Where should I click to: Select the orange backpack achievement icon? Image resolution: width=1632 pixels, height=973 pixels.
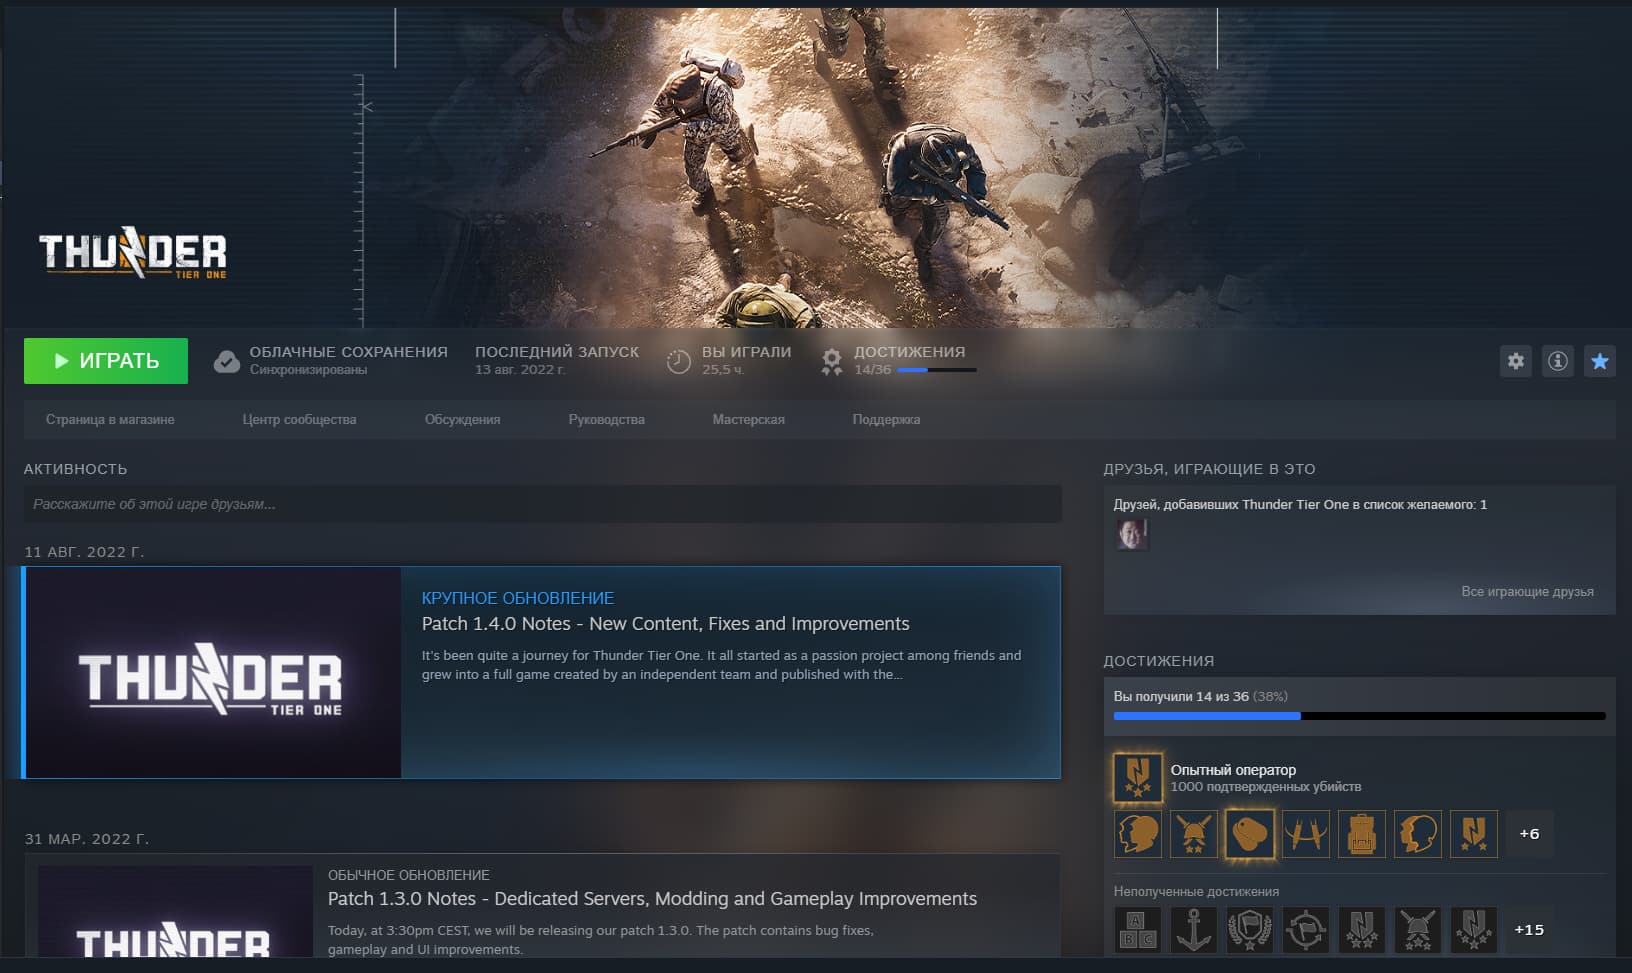click(x=1362, y=834)
